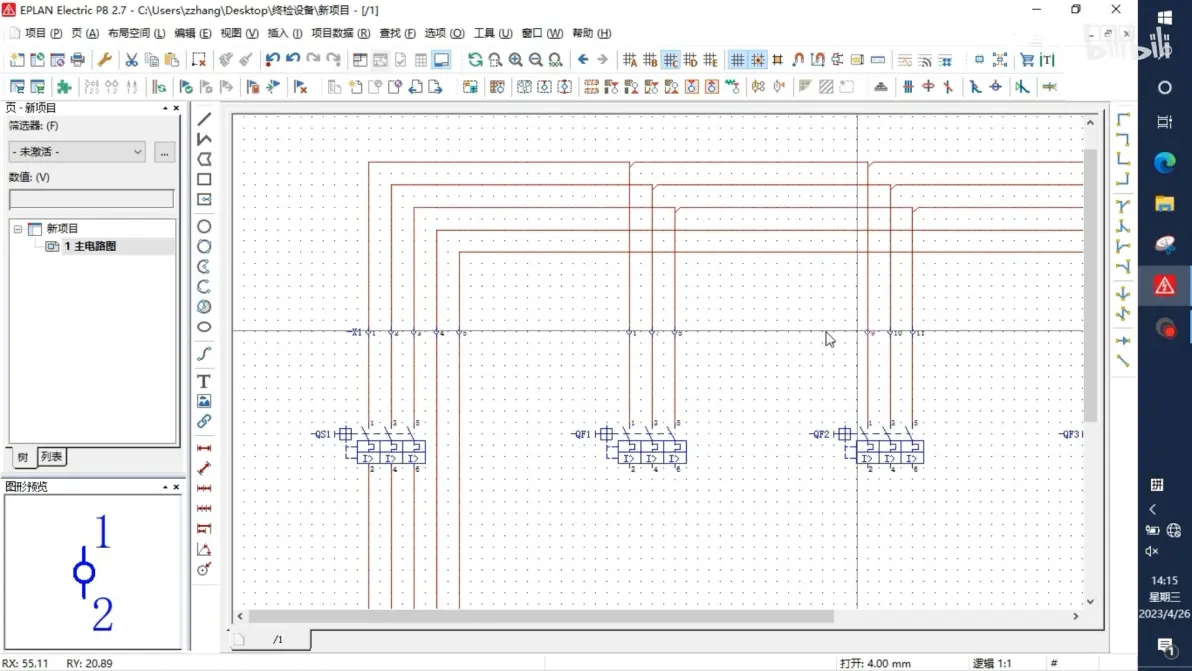Image resolution: width=1192 pixels, height=671 pixels.
Task: Insert an image file with the picture tool
Action: (204, 401)
